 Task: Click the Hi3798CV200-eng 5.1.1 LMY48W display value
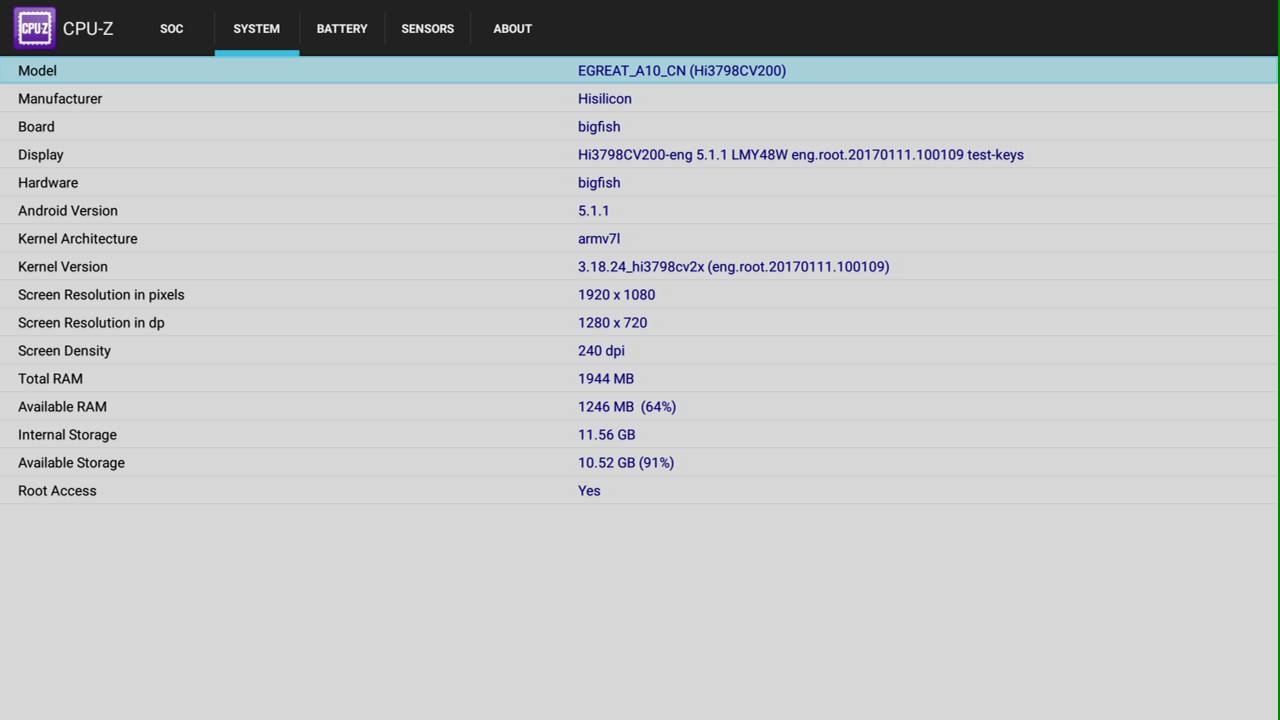point(801,155)
